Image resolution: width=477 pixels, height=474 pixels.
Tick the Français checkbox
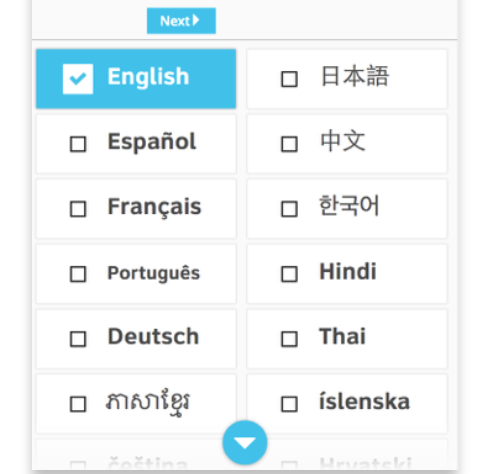(78, 209)
